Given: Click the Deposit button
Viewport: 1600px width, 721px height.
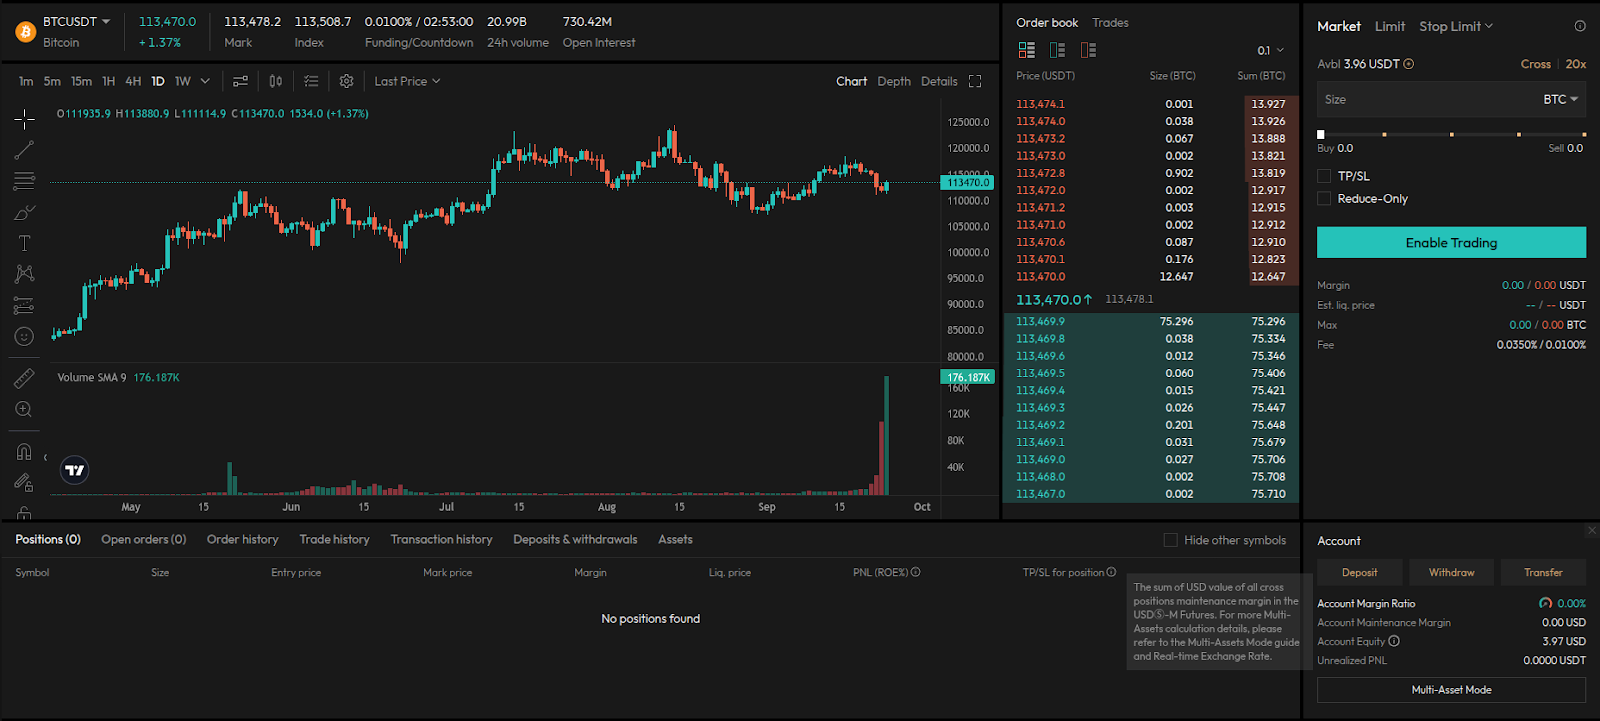Looking at the screenshot, I should pyautogui.click(x=1359, y=572).
